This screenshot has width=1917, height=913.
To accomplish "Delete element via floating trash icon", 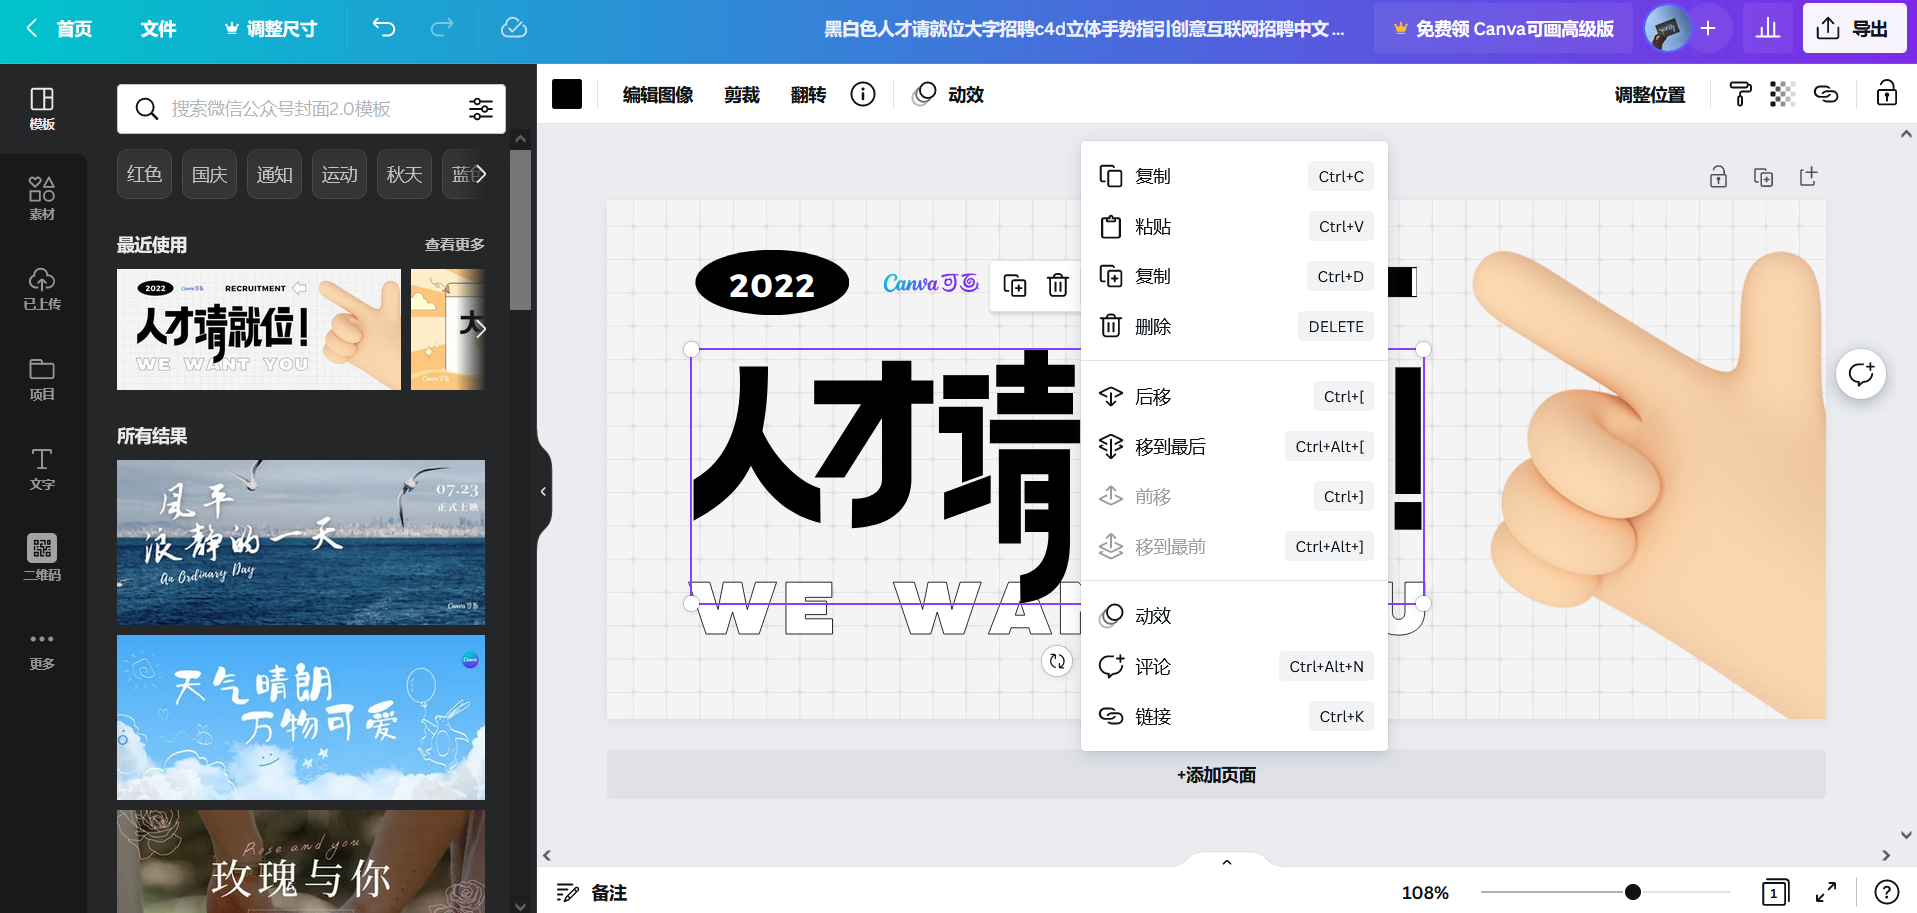I will point(1058,286).
